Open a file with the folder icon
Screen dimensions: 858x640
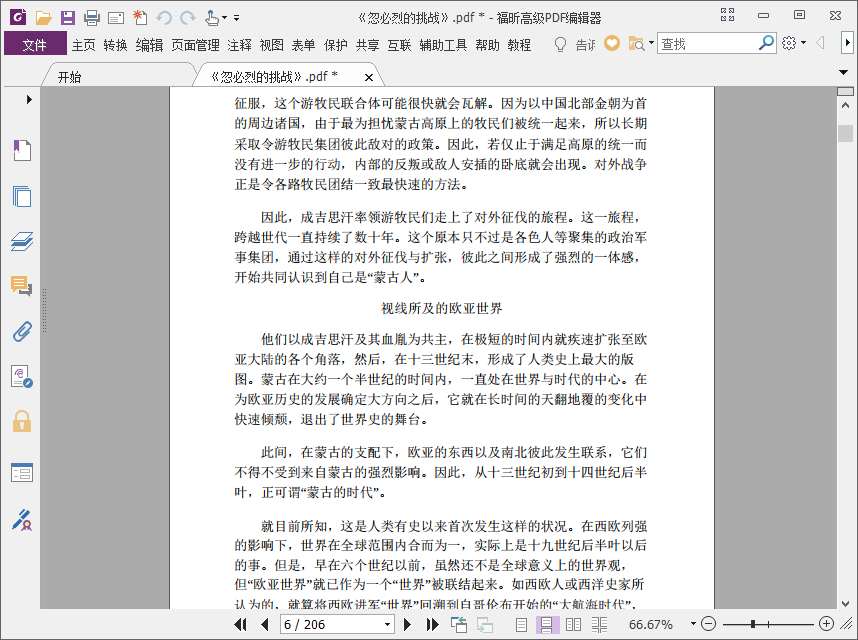pos(43,18)
